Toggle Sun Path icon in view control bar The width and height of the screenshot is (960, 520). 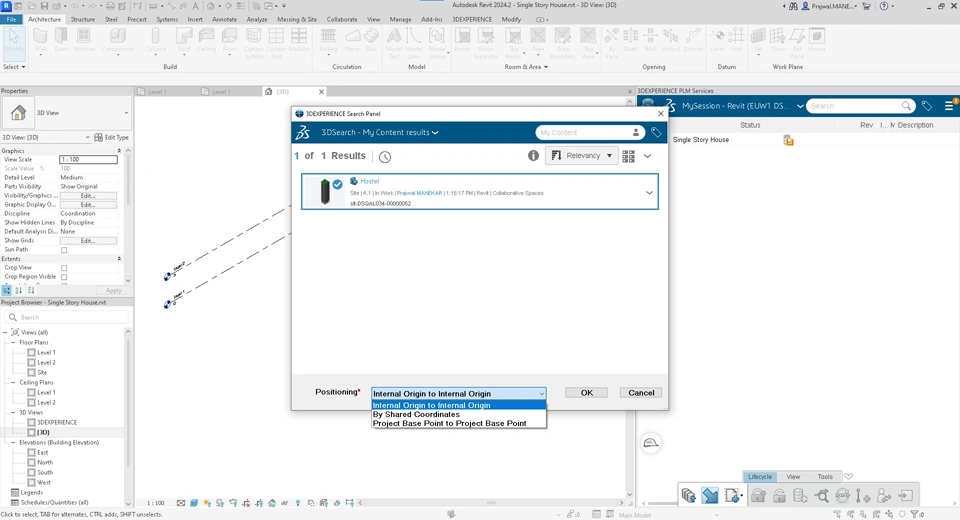(x=207, y=503)
